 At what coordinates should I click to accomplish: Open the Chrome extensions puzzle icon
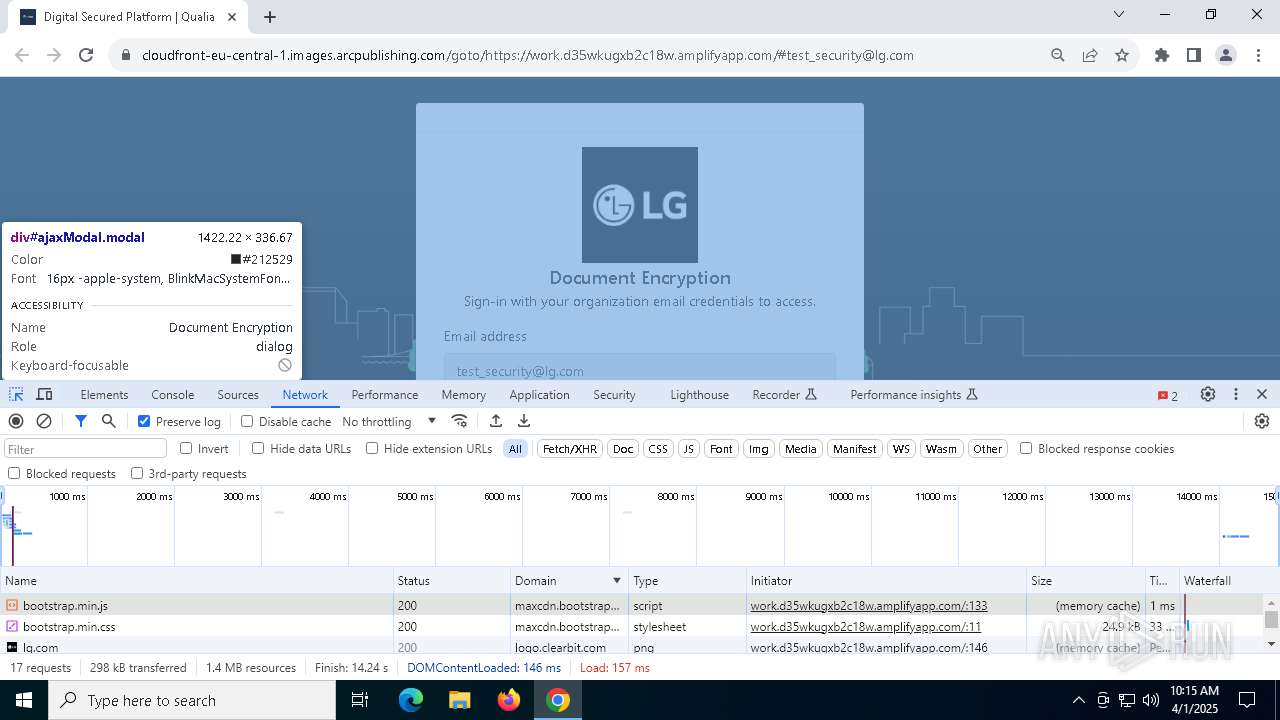(x=1162, y=55)
